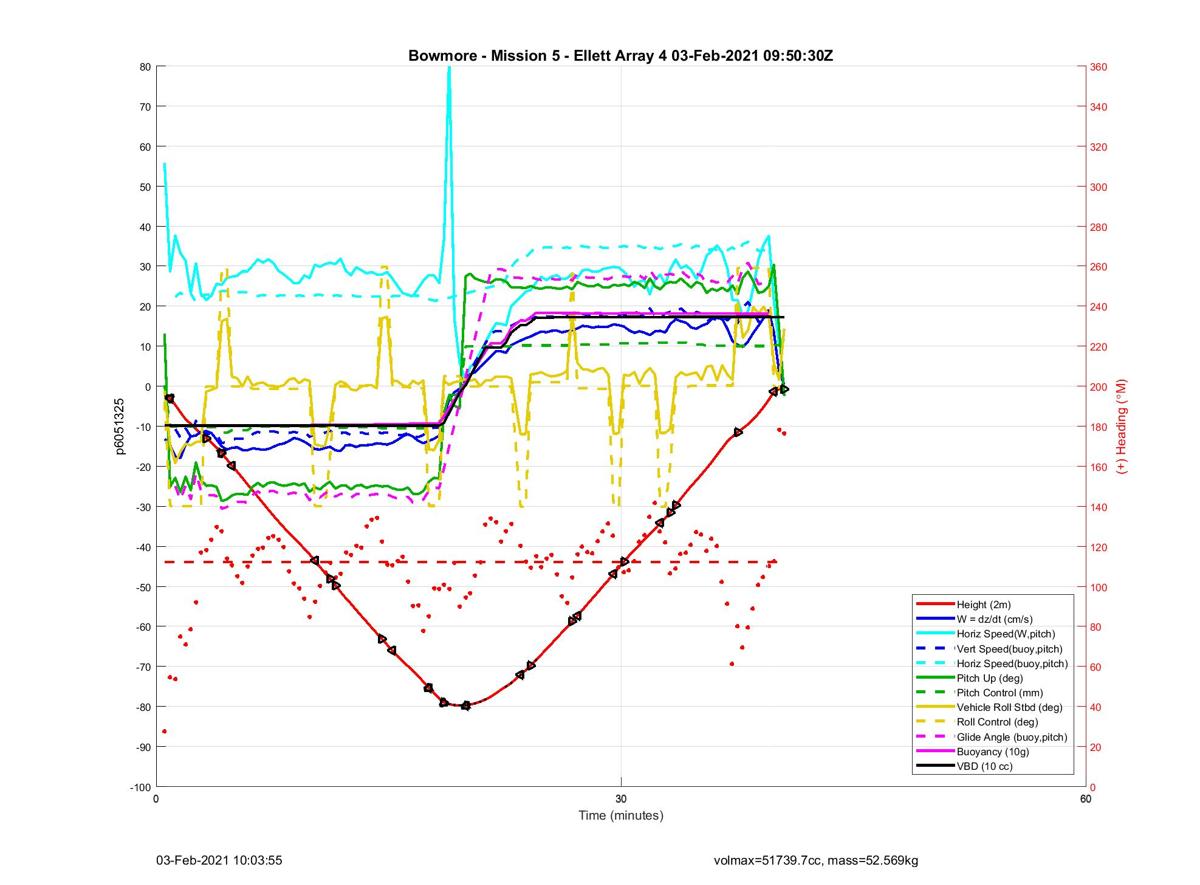Click the black line sample beside "VBD (10 cc)"
This screenshot has width=1200, height=885.
934,766
